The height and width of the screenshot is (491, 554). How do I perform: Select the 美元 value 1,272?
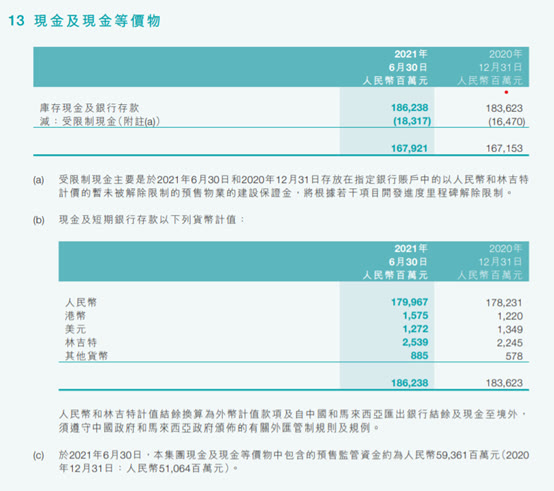[x=415, y=329]
